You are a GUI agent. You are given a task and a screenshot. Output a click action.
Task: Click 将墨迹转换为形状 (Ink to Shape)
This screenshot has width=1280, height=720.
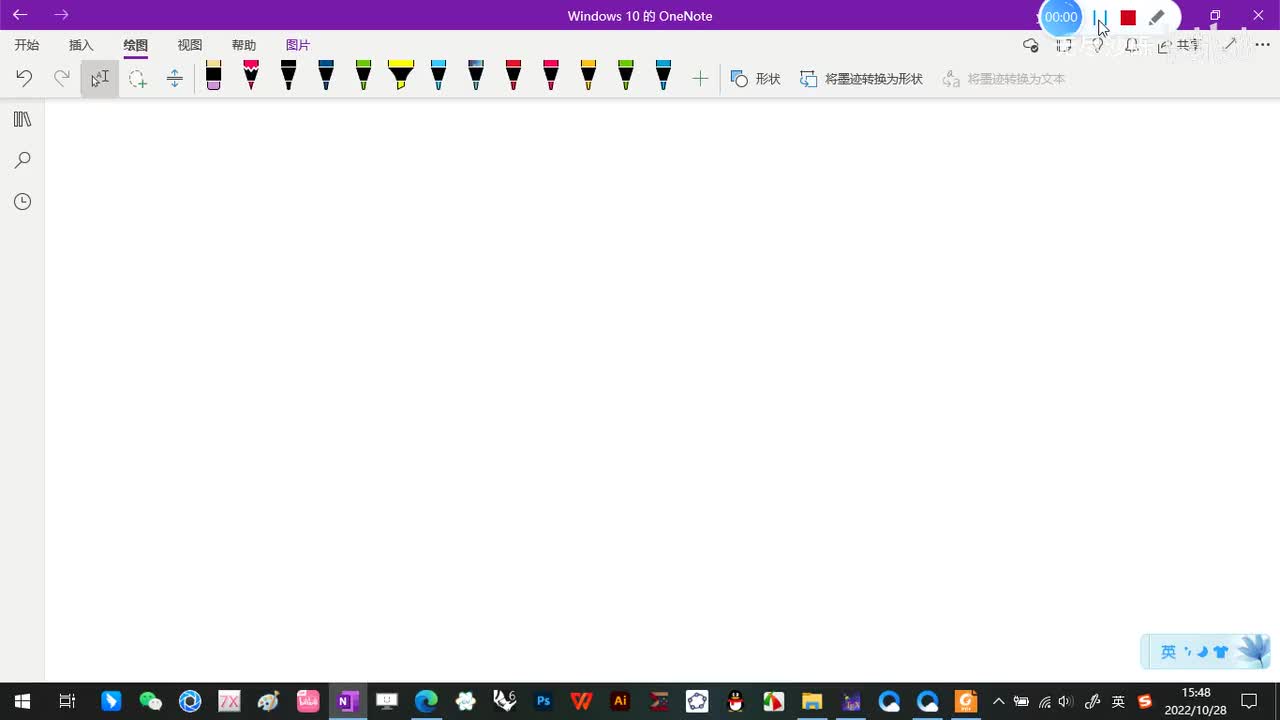point(861,78)
